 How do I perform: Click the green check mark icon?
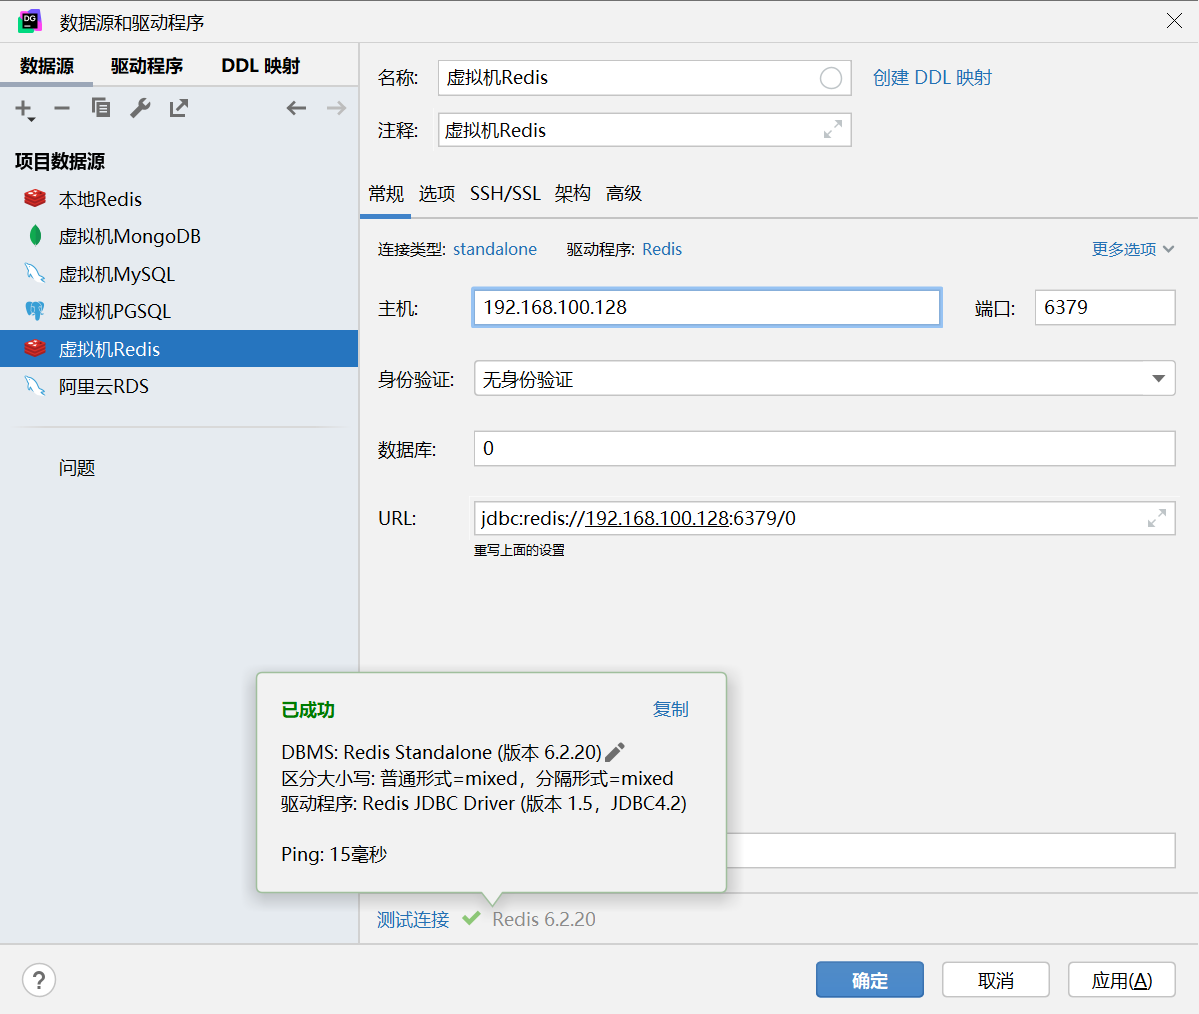471,918
